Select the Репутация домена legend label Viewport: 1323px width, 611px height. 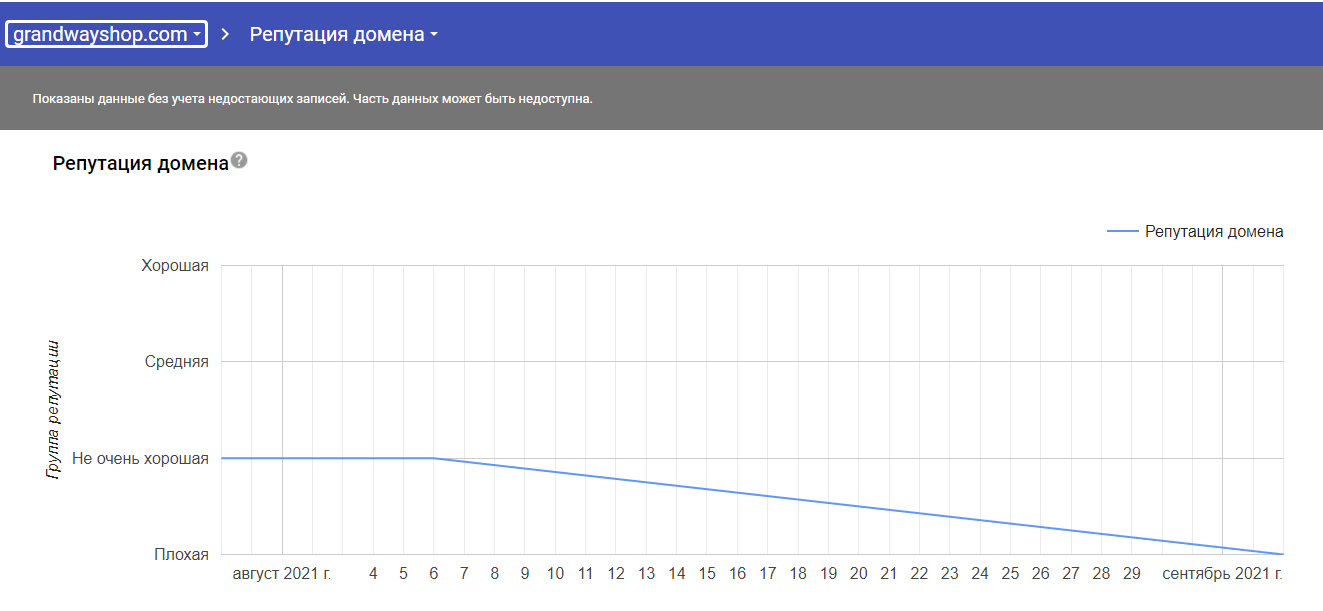(1213, 231)
